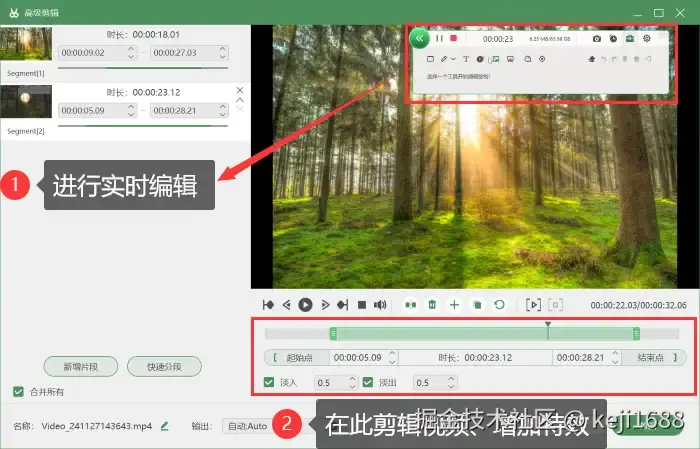Click the Segment[1] label text
Viewport: 700px width, 449px height.
26,73
